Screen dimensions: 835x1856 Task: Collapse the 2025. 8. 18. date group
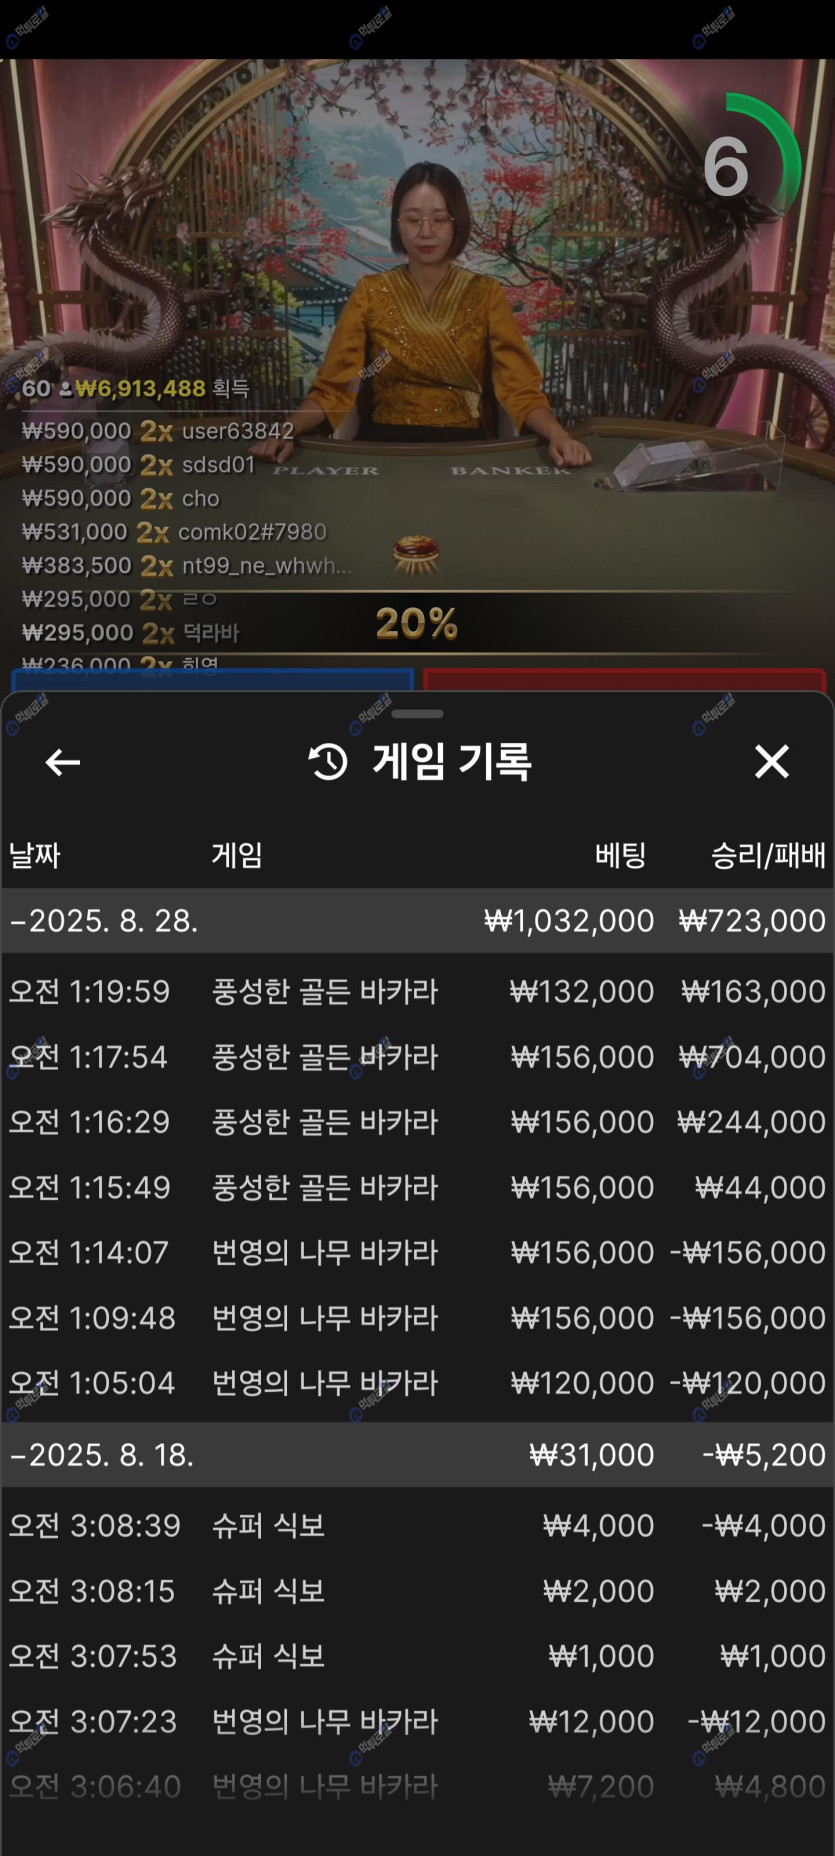tap(418, 1454)
